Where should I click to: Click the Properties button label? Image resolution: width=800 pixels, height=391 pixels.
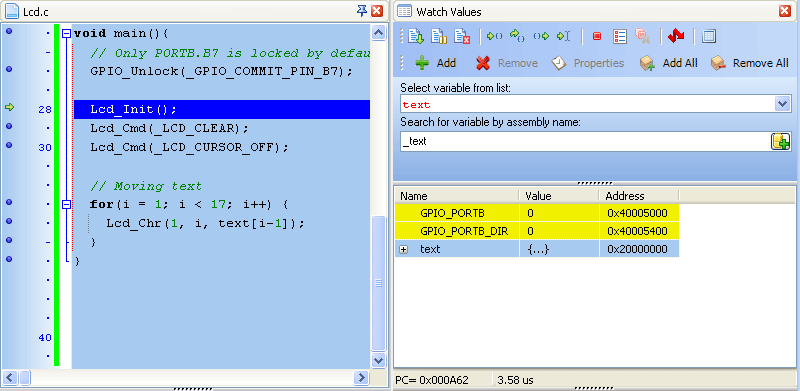(x=598, y=63)
